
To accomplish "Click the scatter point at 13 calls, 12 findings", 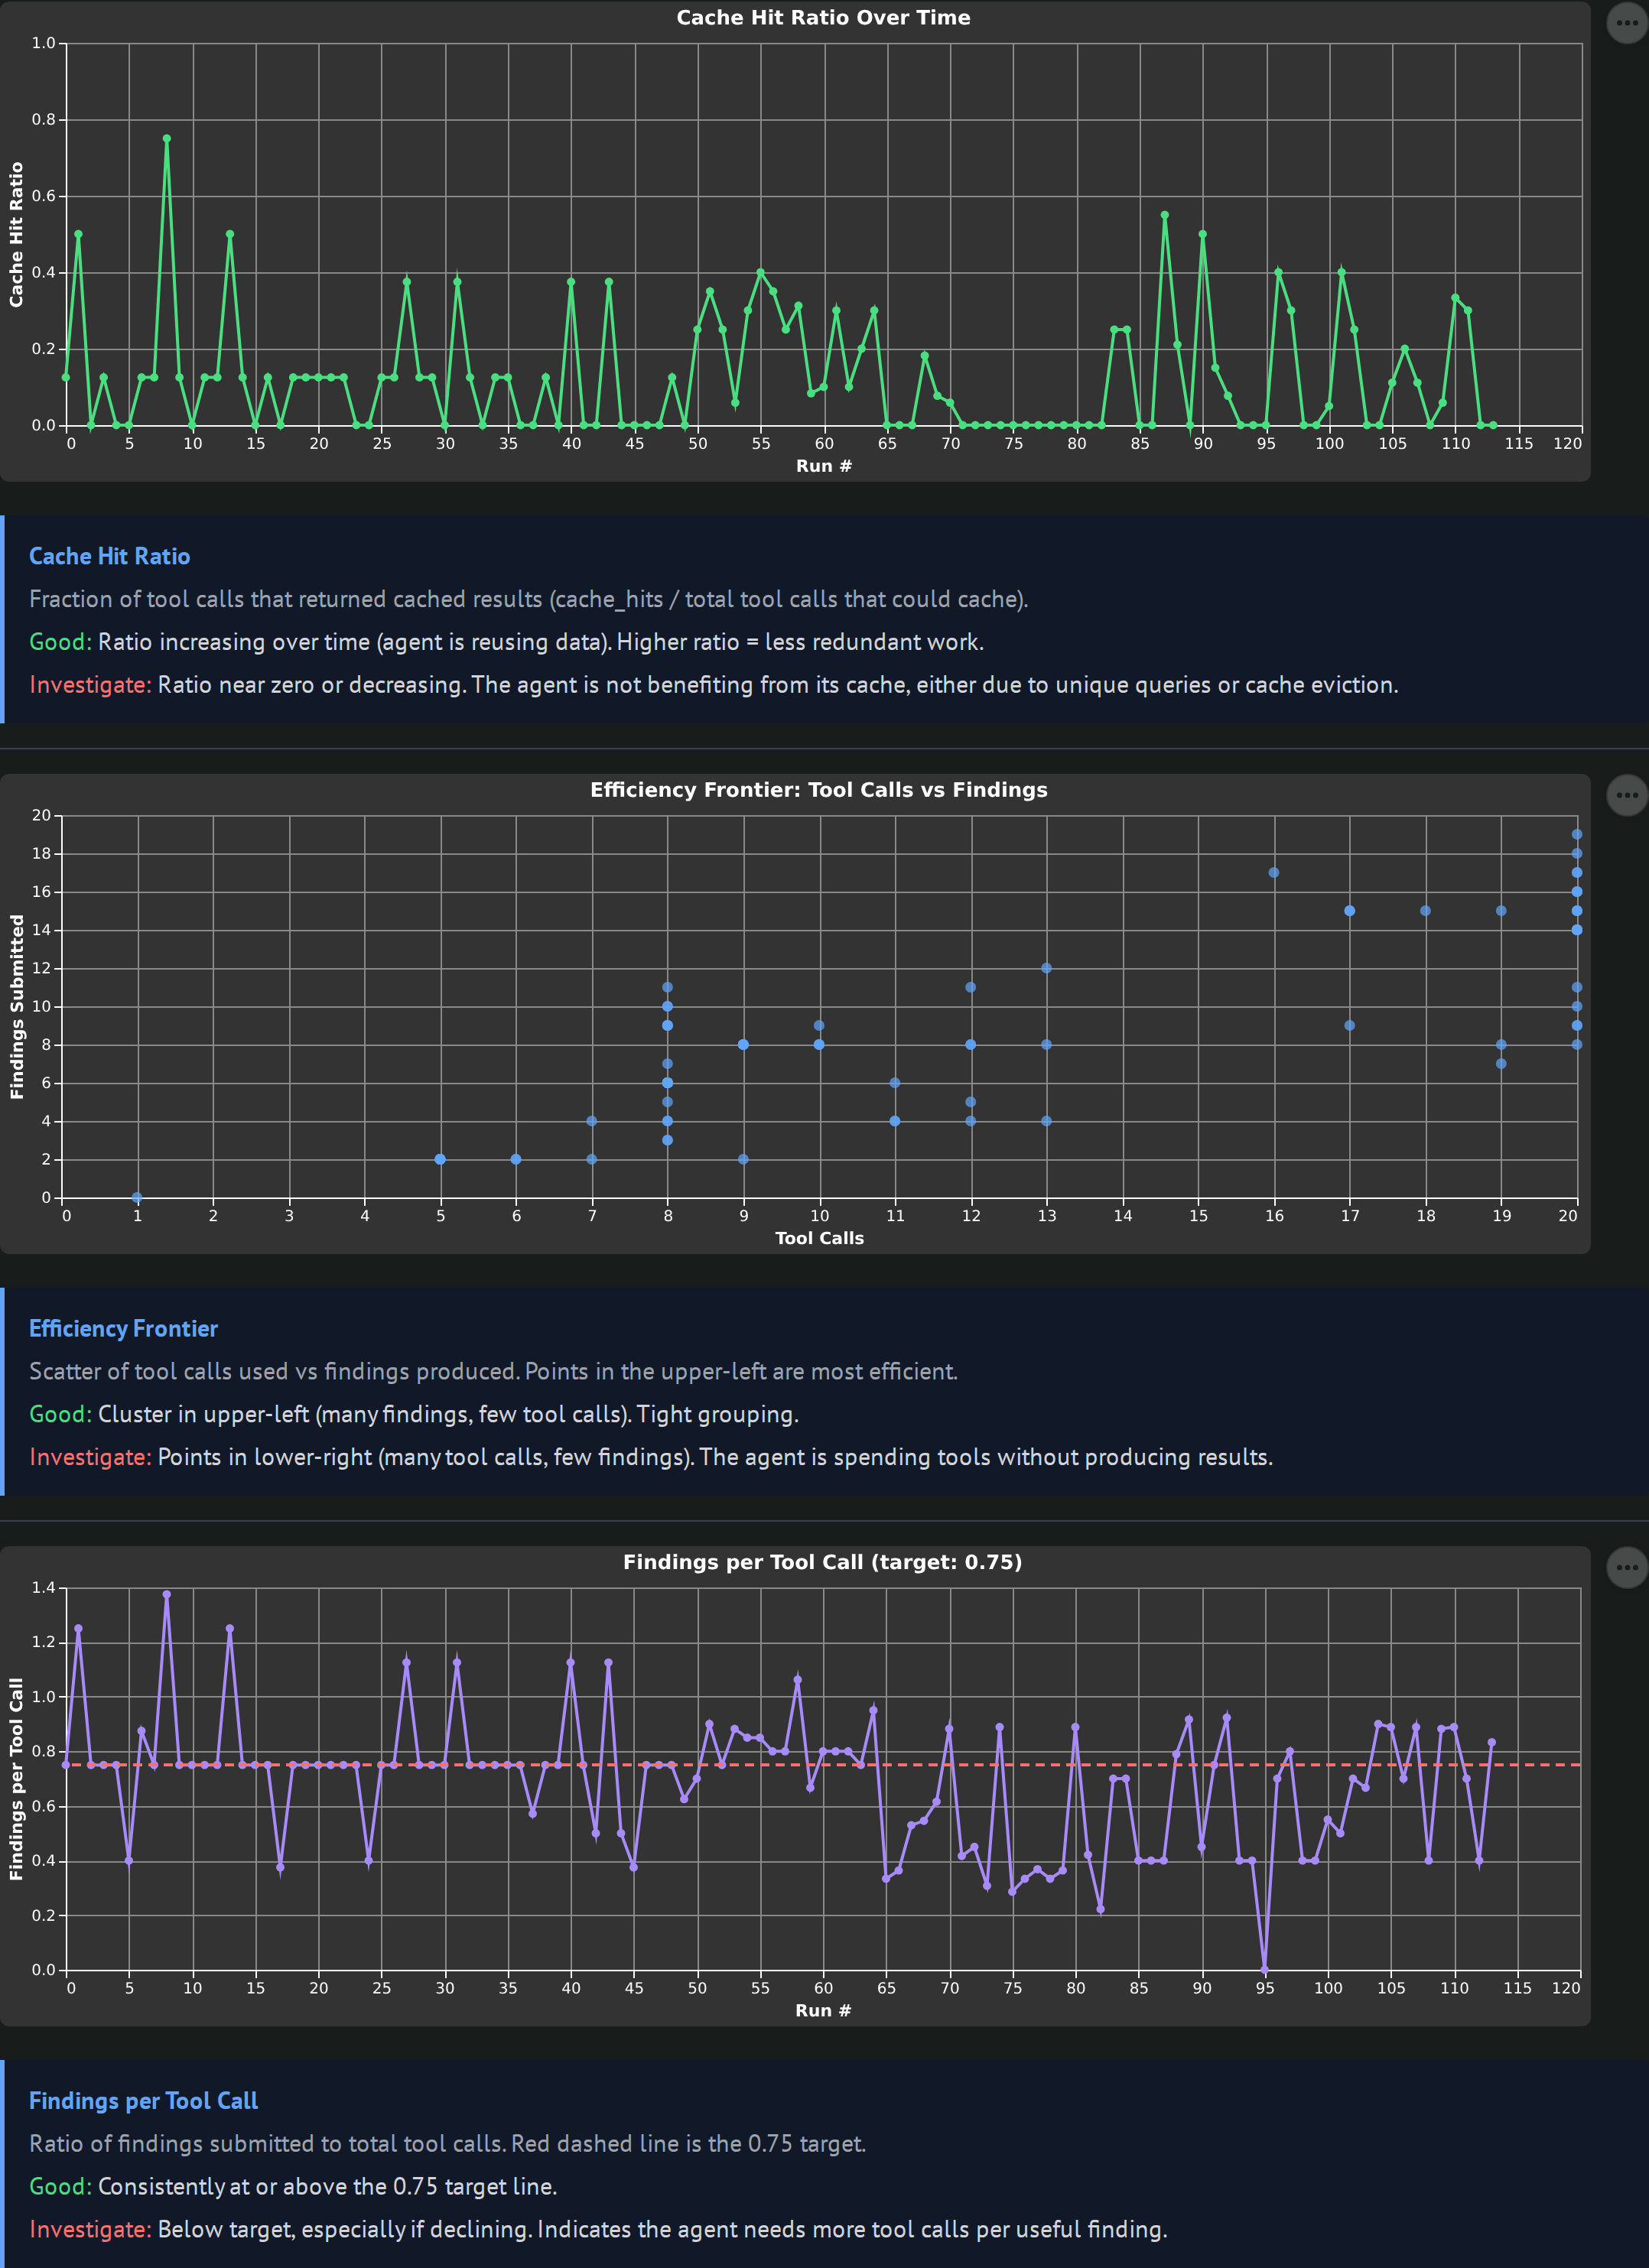I will click(x=1046, y=968).
